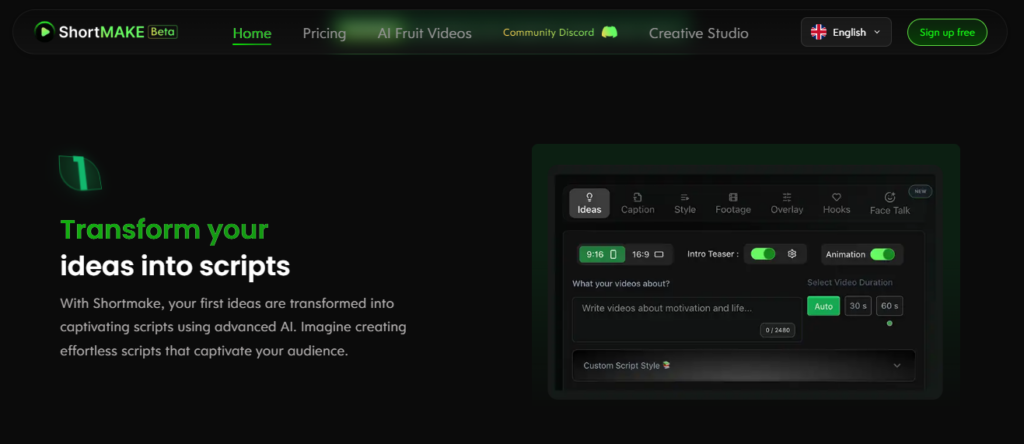1024x444 pixels.
Task: Open the English language dropdown
Action: point(846,32)
